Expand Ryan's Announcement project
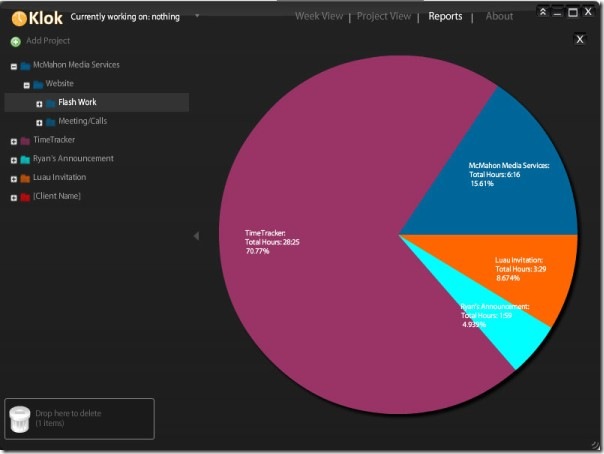The height and width of the screenshot is (454, 604). 14,160
